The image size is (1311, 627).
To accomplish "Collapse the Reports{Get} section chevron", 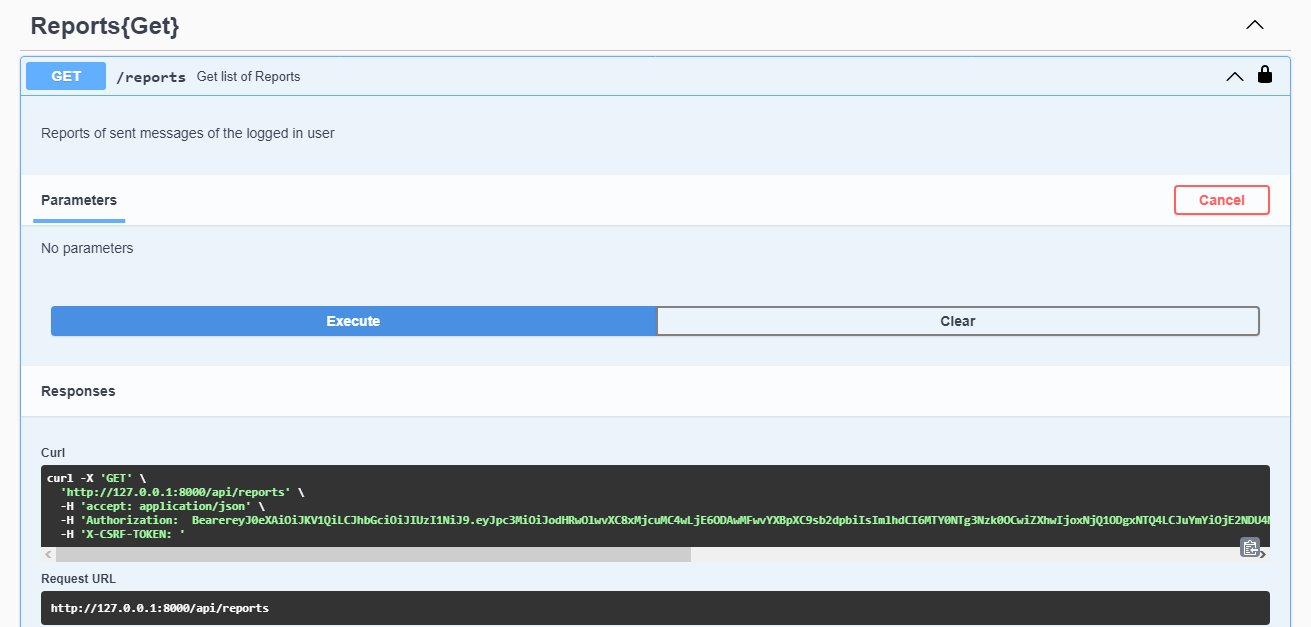I will (x=1254, y=24).
